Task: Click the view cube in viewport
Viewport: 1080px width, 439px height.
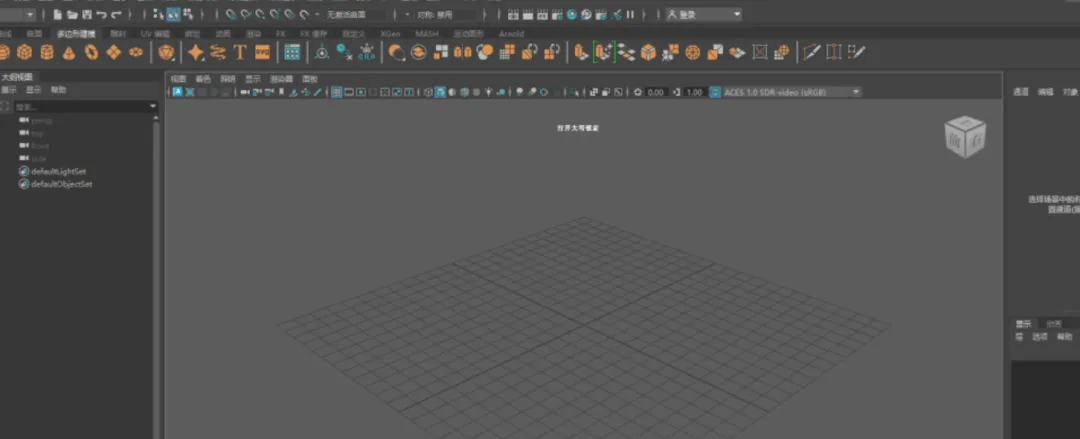Action: (x=965, y=136)
